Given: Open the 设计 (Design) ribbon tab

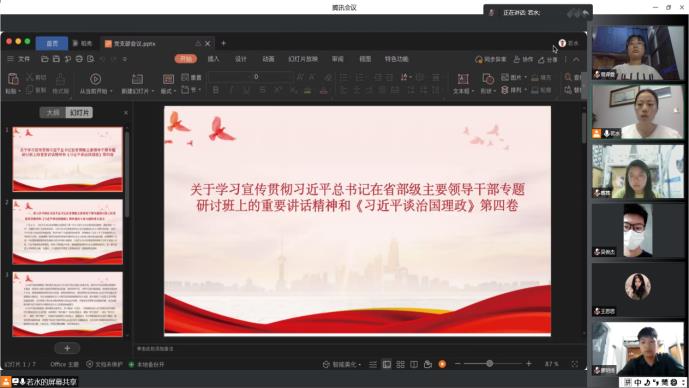Looking at the screenshot, I should [241, 59].
